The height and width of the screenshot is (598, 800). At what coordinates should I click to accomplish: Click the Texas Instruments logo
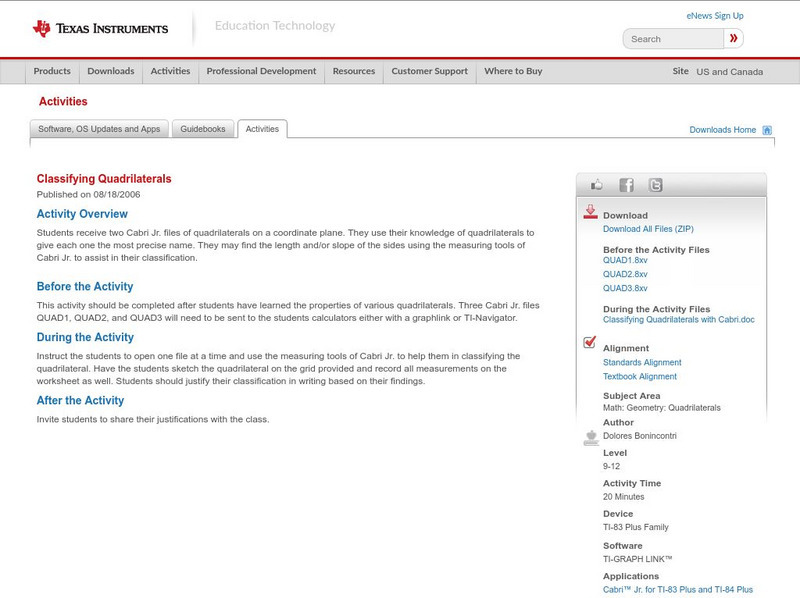[x=100, y=28]
